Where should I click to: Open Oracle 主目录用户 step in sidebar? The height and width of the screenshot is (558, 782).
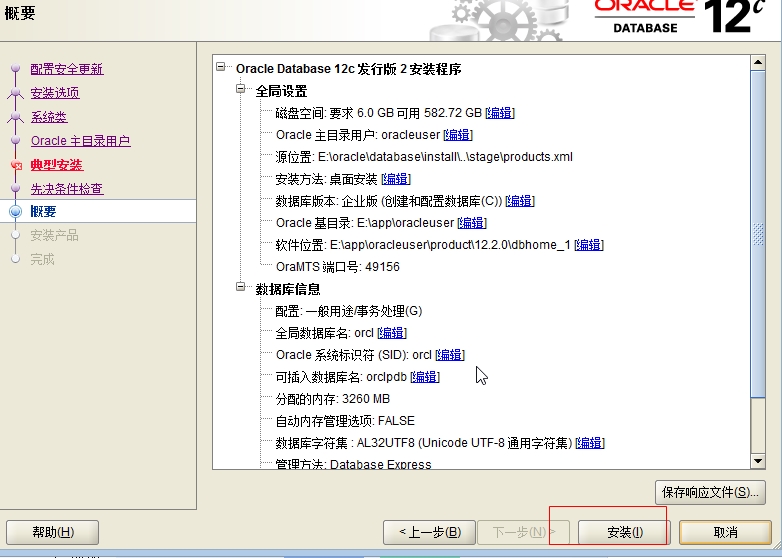pyautogui.click(x=80, y=141)
